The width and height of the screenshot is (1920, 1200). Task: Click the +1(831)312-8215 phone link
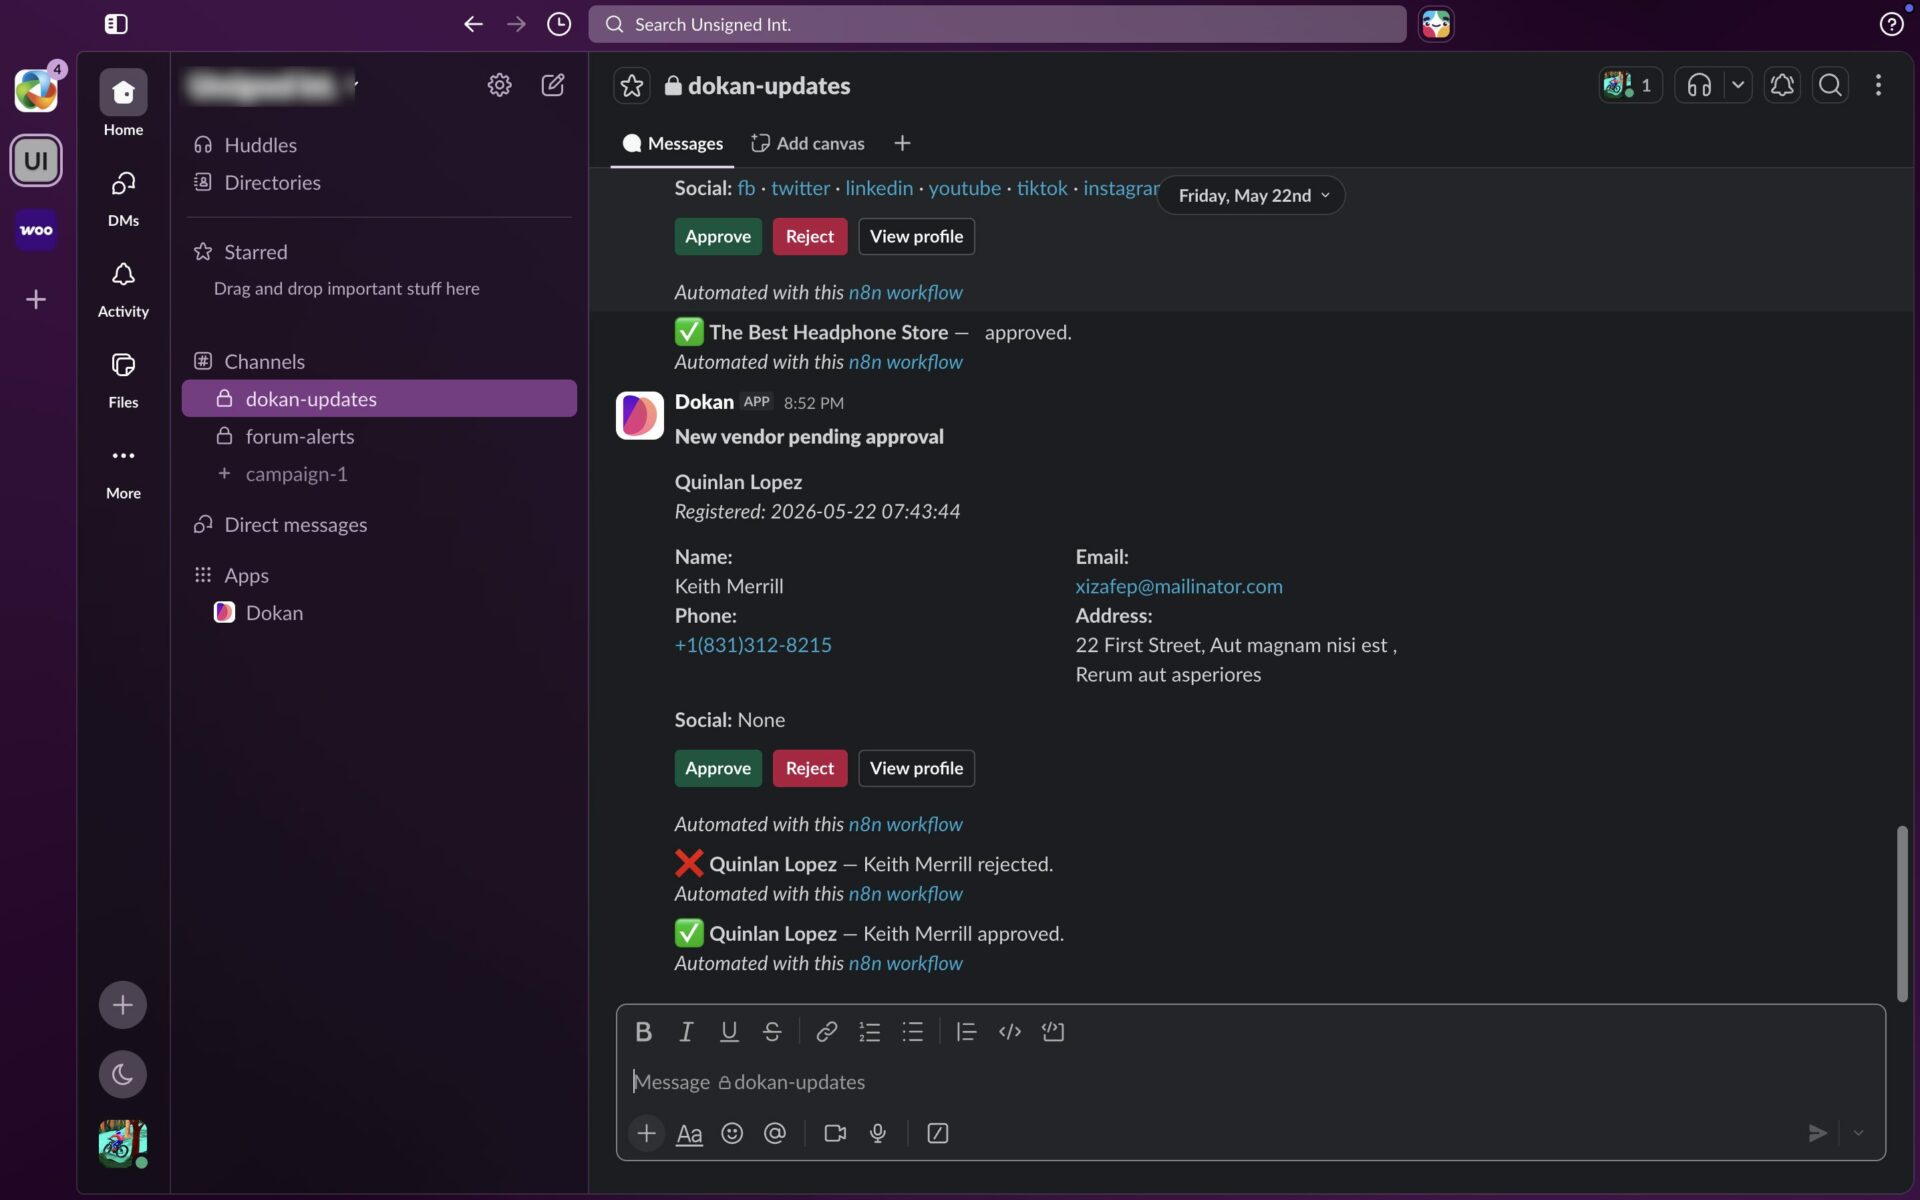(753, 645)
